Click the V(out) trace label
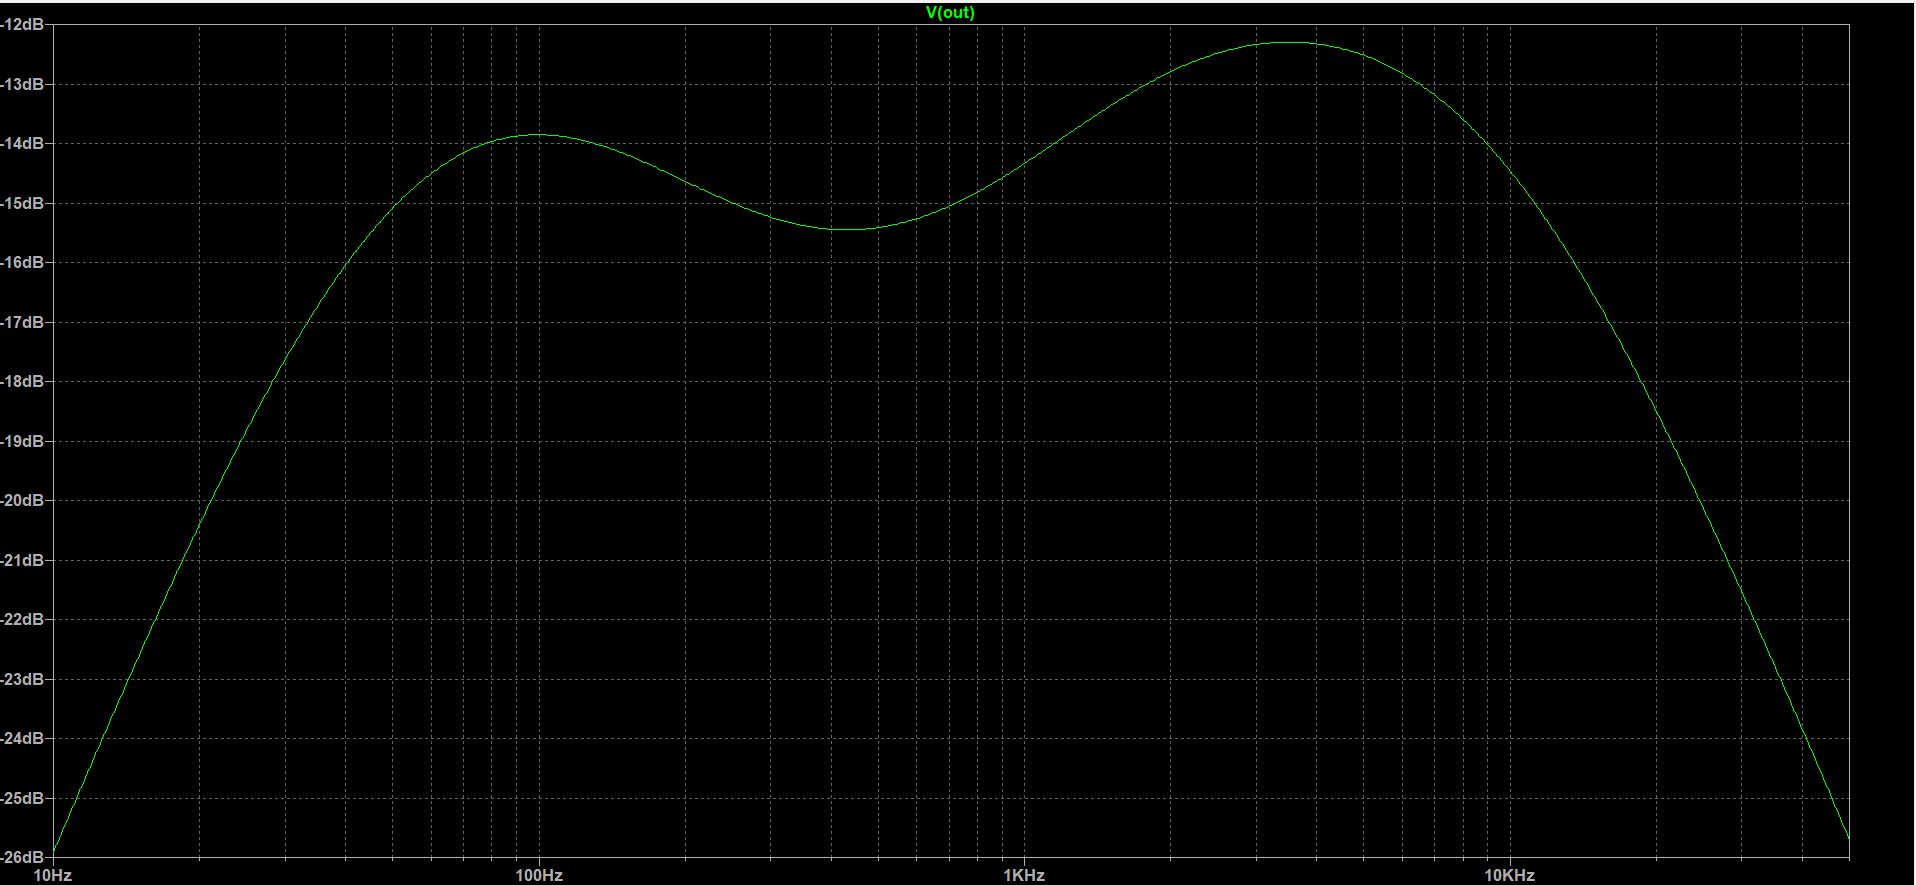This screenshot has width=1916, height=885. tap(950, 12)
